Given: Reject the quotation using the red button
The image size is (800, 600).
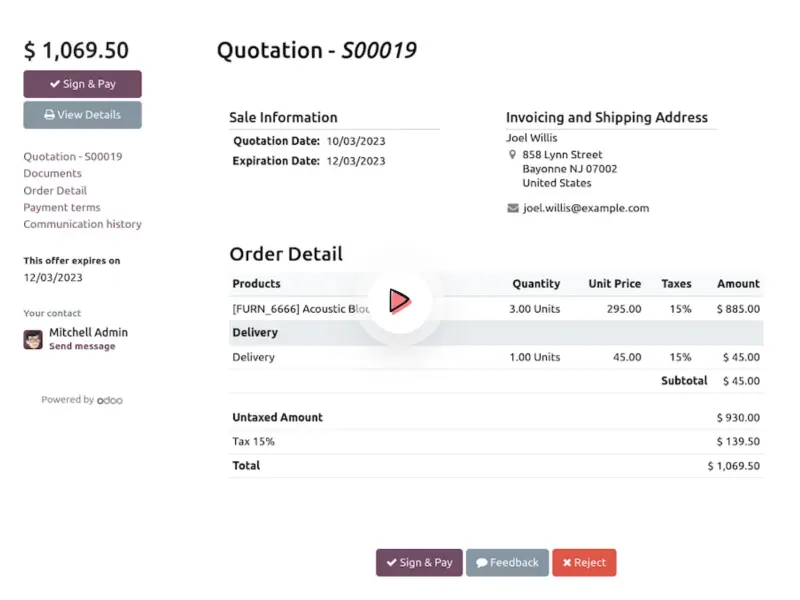Looking at the screenshot, I should (x=584, y=563).
